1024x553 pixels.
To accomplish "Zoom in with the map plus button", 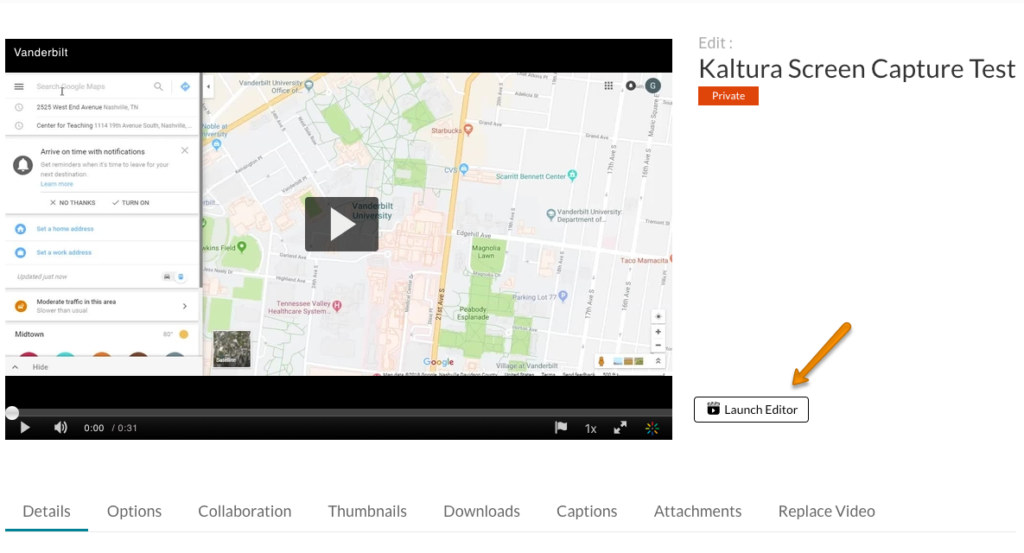I will click(x=658, y=332).
